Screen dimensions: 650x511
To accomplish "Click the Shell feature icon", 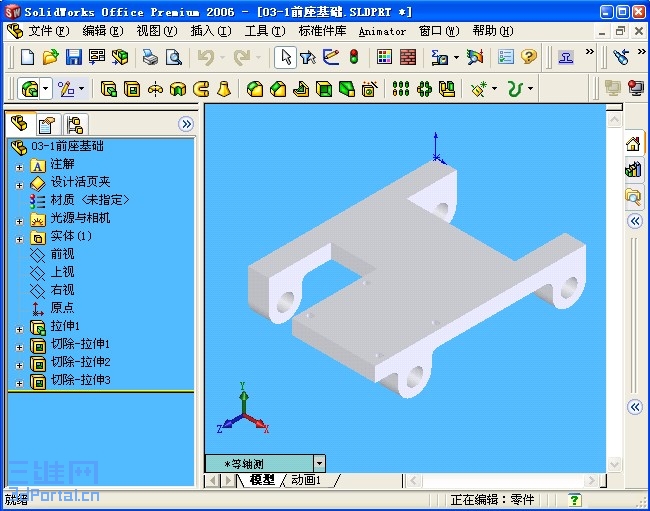I will tap(324, 89).
